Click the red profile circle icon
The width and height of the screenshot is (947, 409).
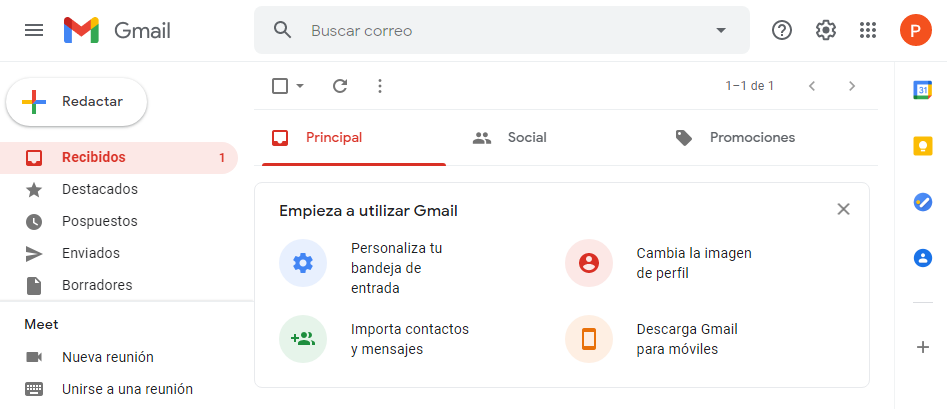[x=588, y=263]
